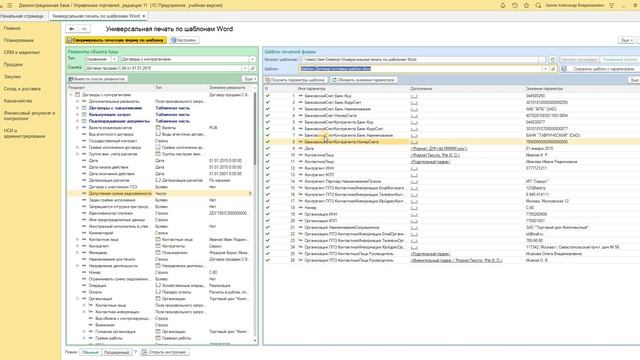Expand the Контрагент tree node
Image resolution: width=640 pixels, height=360 pixels.
click(78, 246)
